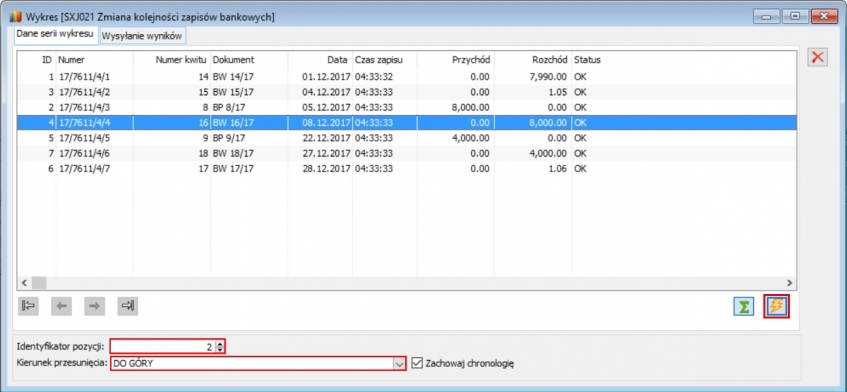Open Kierunek przesunięcia dropdown arrow
This screenshot has height=392, width=847.
click(x=399, y=364)
